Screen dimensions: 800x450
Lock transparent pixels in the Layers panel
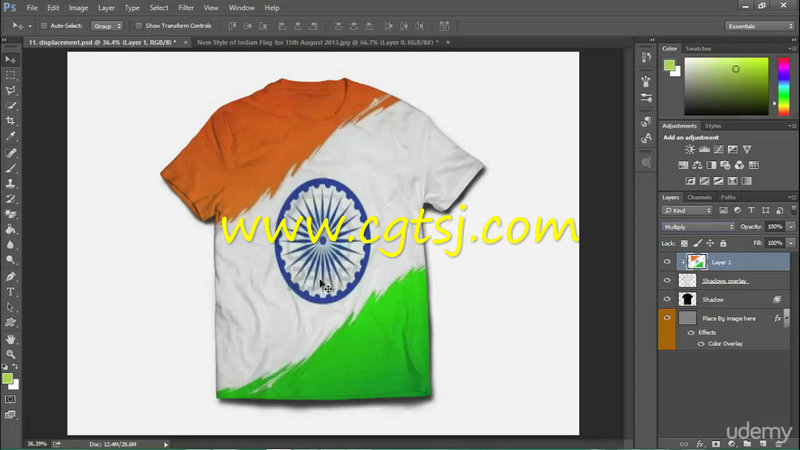tap(684, 243)
